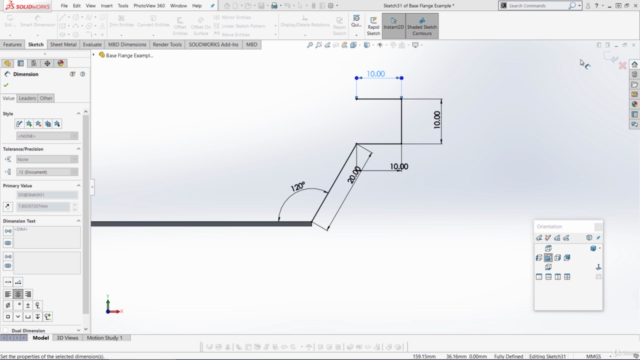Pin the Orientation dialog
The width and height of the screenshot is (640, 360).
coord(598,238)
